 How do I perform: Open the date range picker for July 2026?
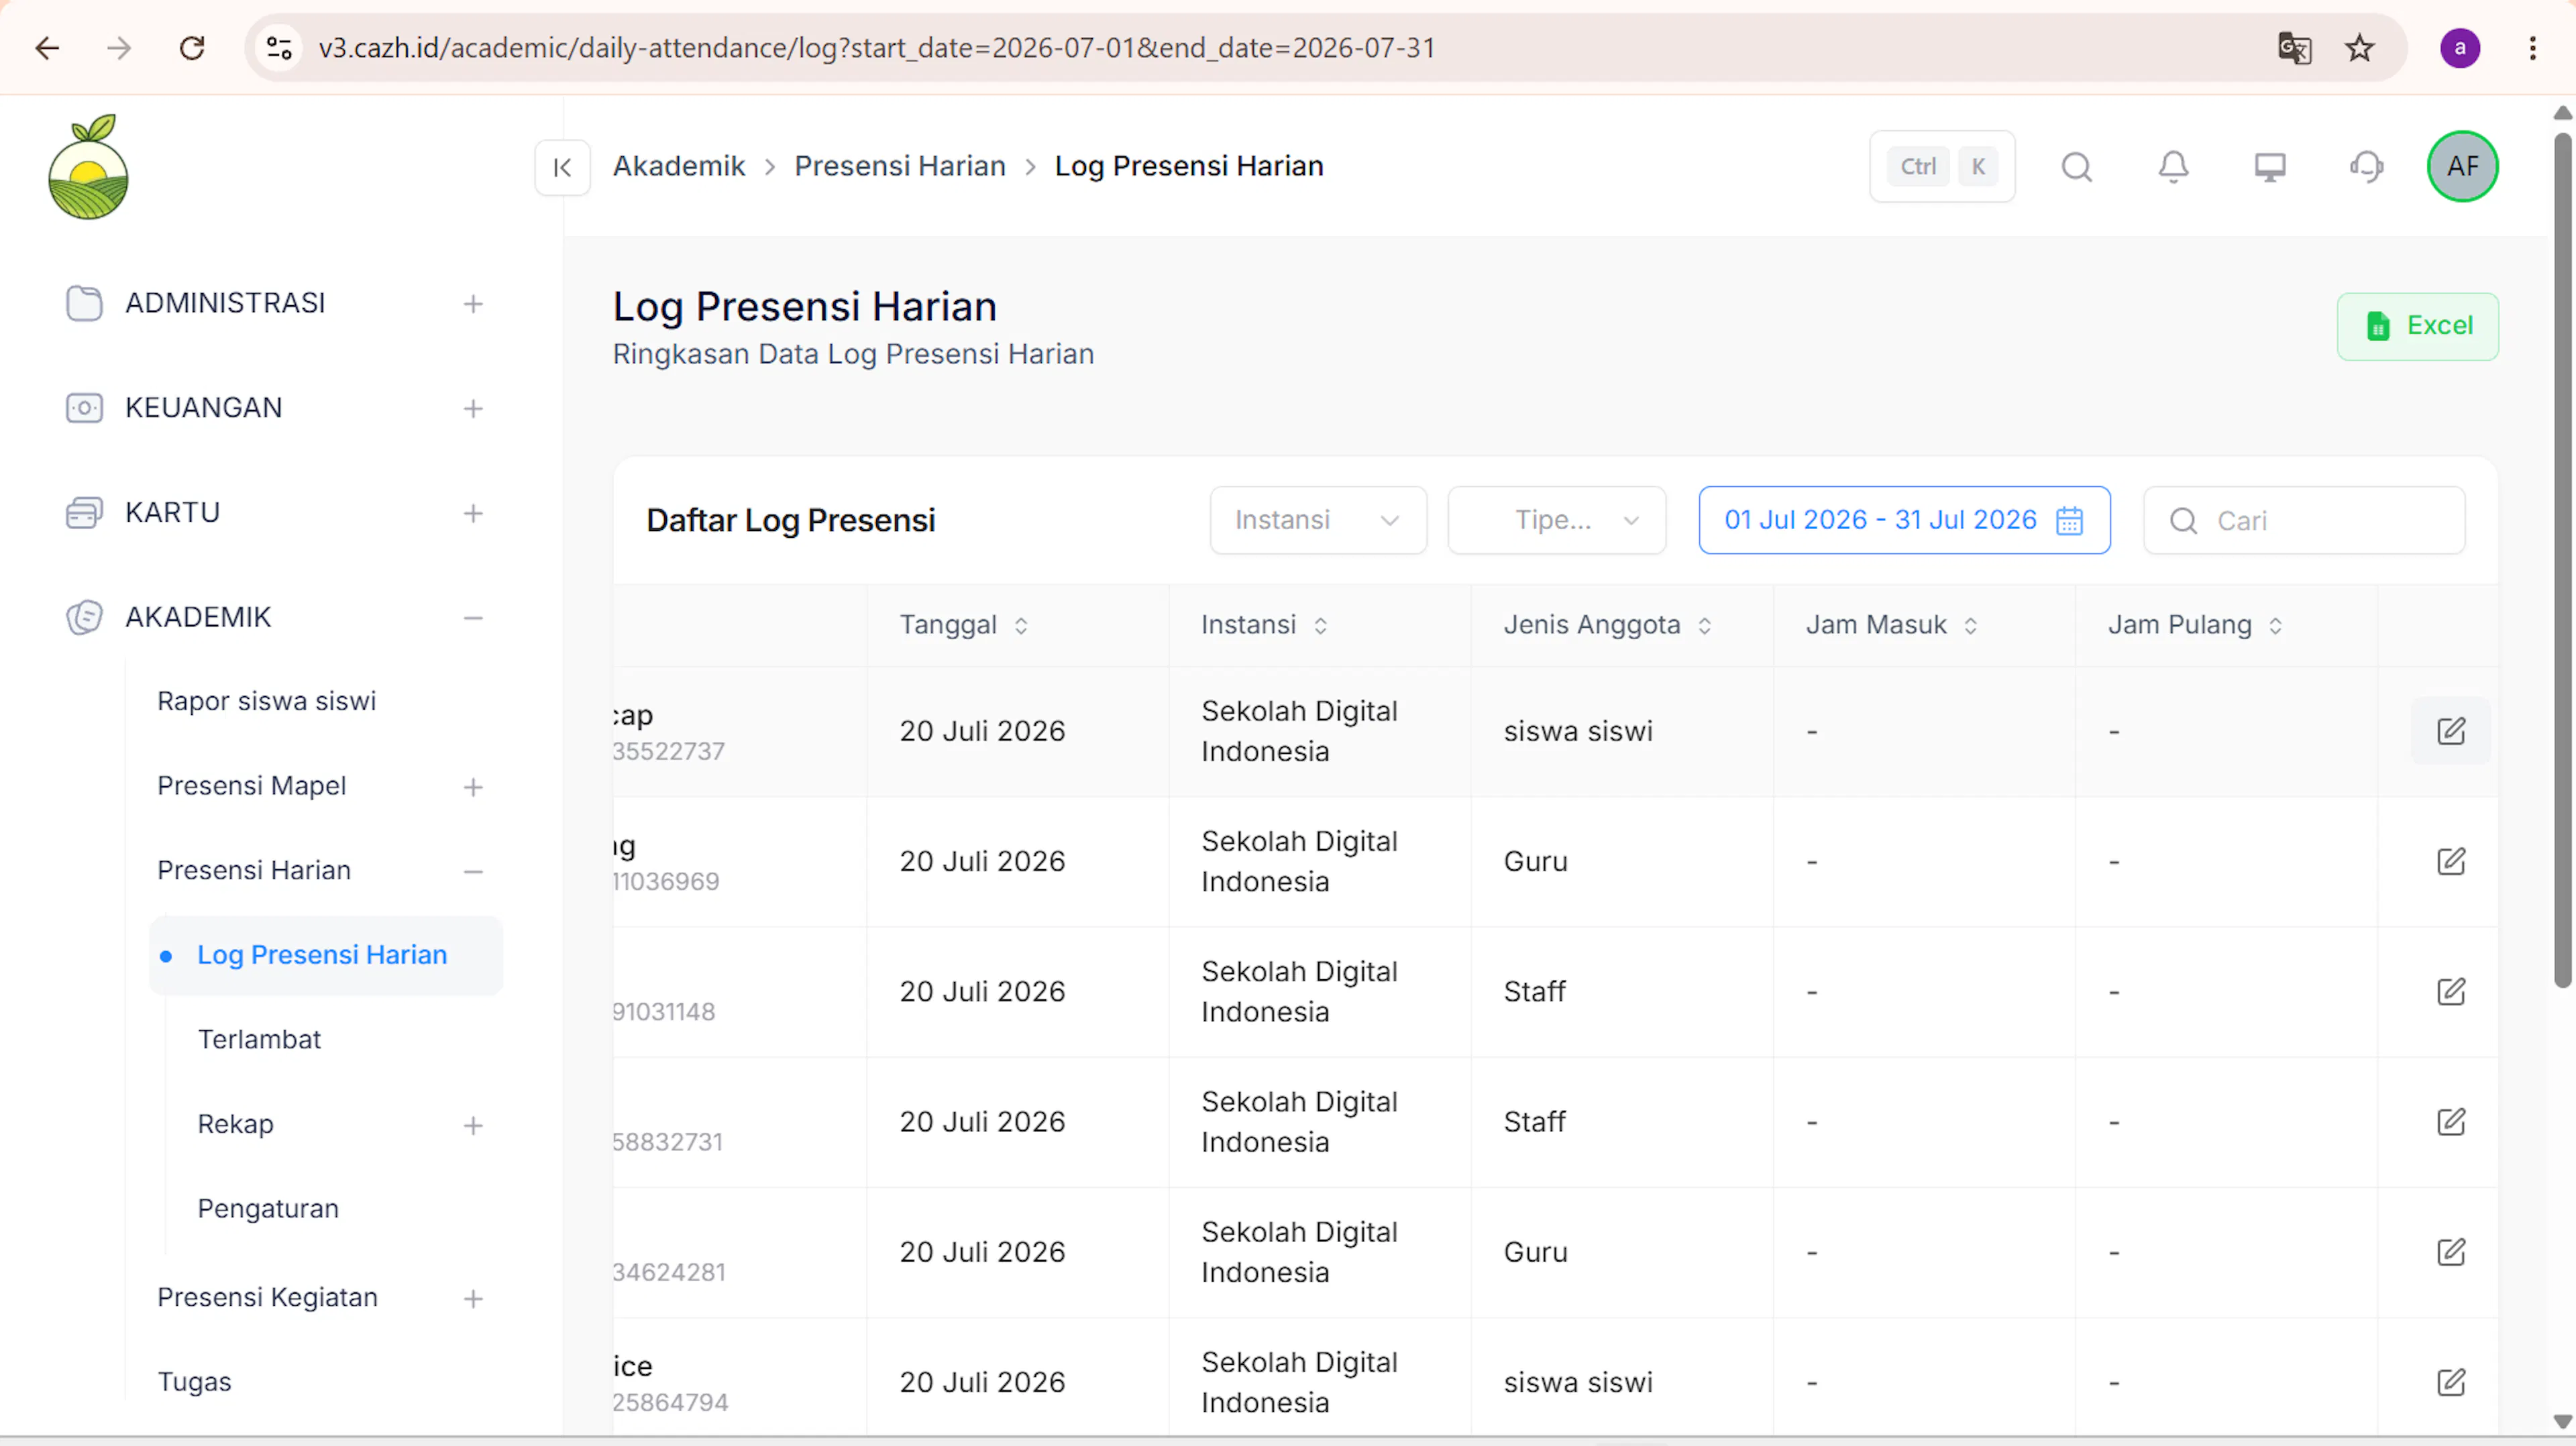[x=1904, y=520]
